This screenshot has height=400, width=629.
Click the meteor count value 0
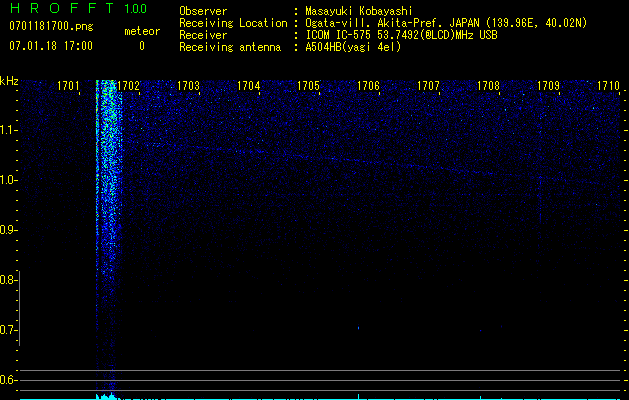click(142, 46)
